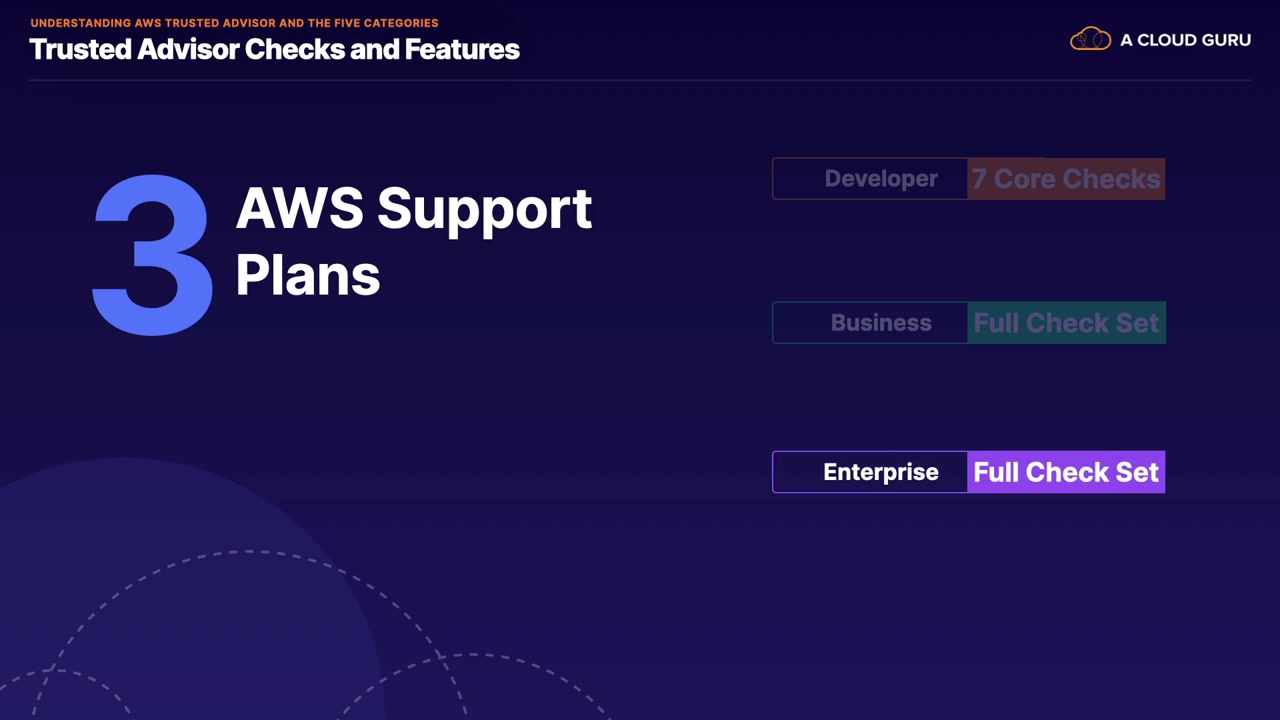The image size is (1280, 720).
Task: Click the large blue number 3
Action: (153, 255)
